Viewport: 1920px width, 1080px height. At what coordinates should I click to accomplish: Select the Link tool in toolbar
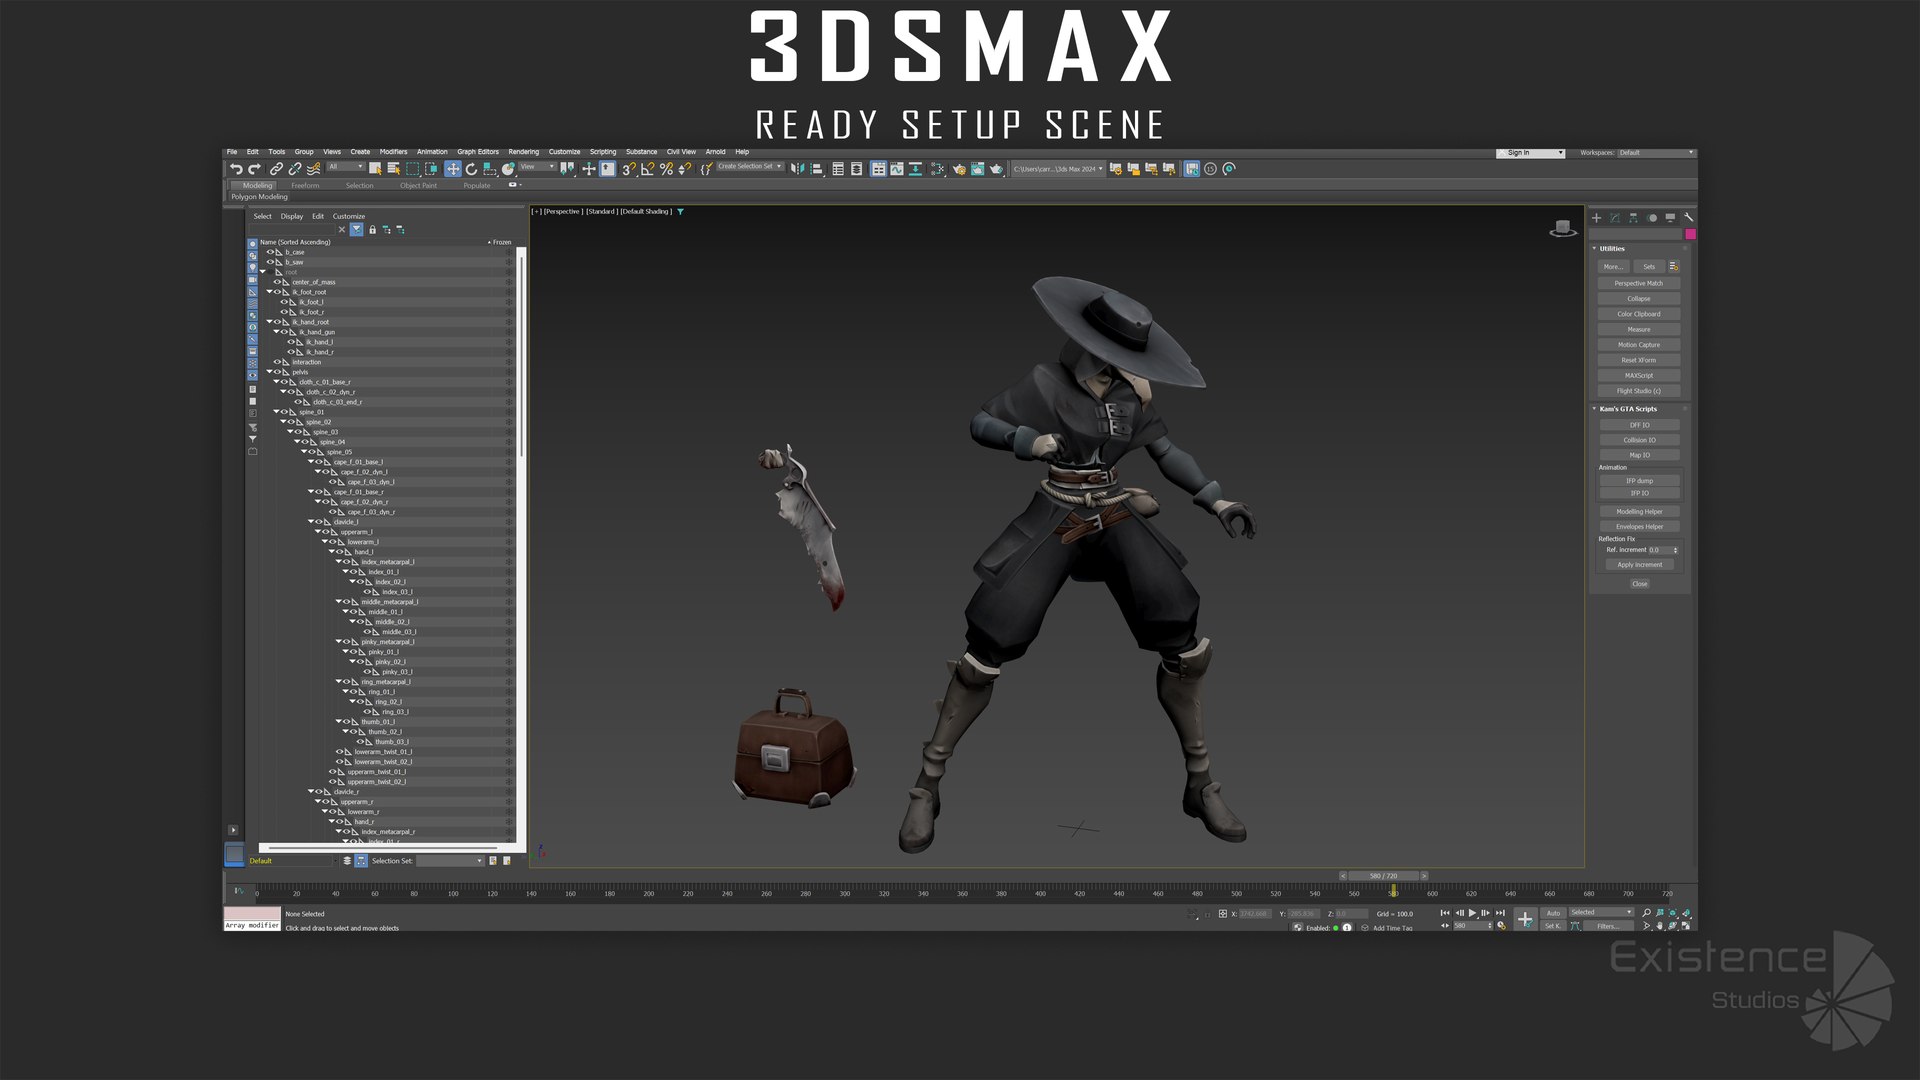277,169
